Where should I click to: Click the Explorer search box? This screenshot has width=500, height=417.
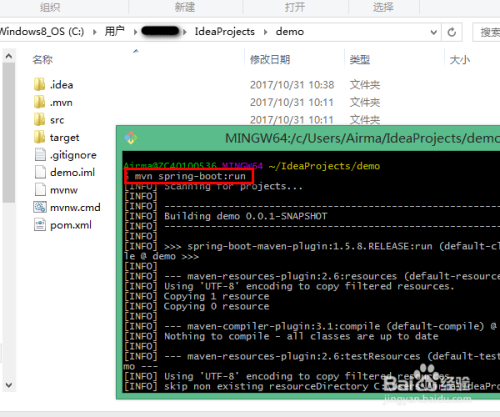pos(486,32)
